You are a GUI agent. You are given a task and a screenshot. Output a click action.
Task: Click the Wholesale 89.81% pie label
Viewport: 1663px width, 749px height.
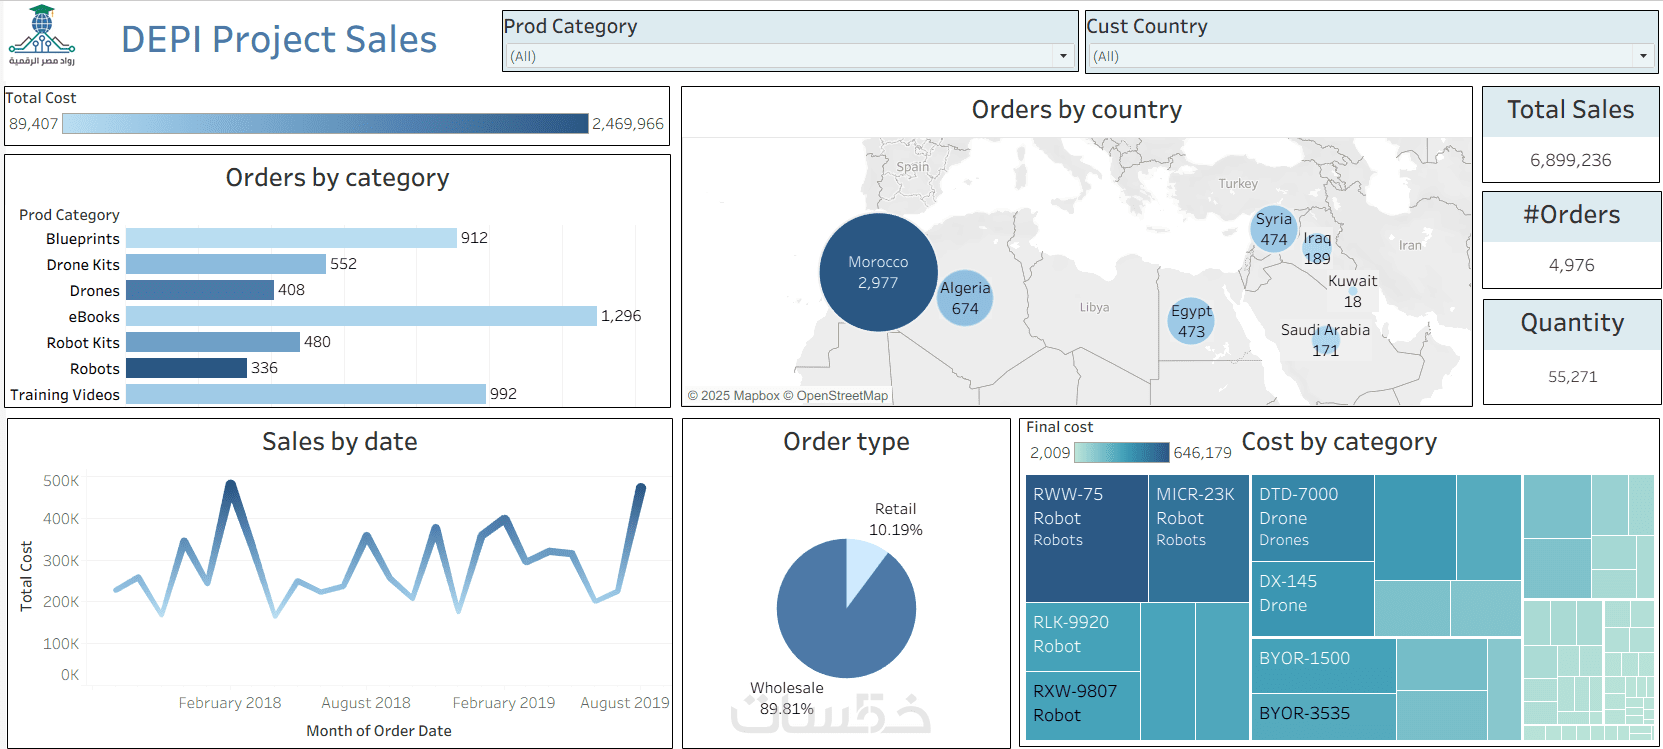(x=787, y=698)
